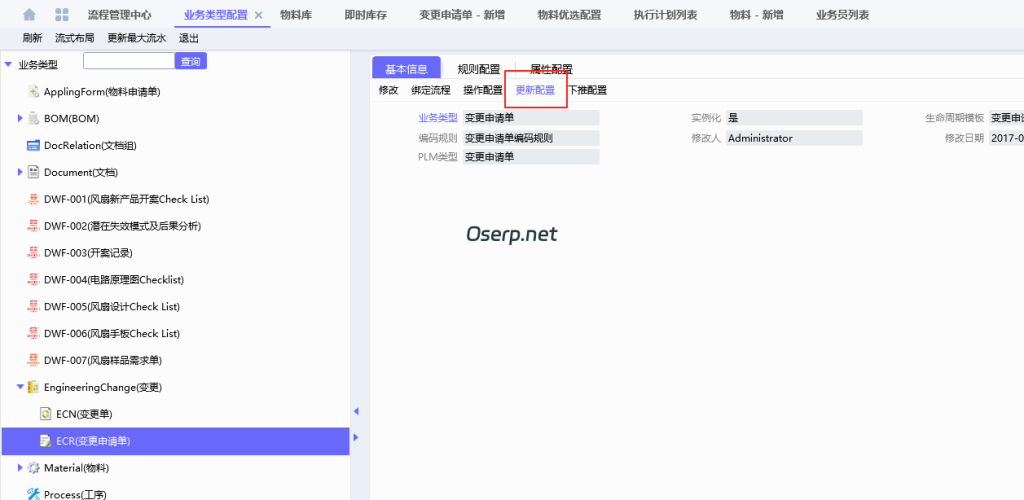Click the ApplingForm tree item icon
The width and height of the screenshot is (1024, 500).
click(33, 92)
